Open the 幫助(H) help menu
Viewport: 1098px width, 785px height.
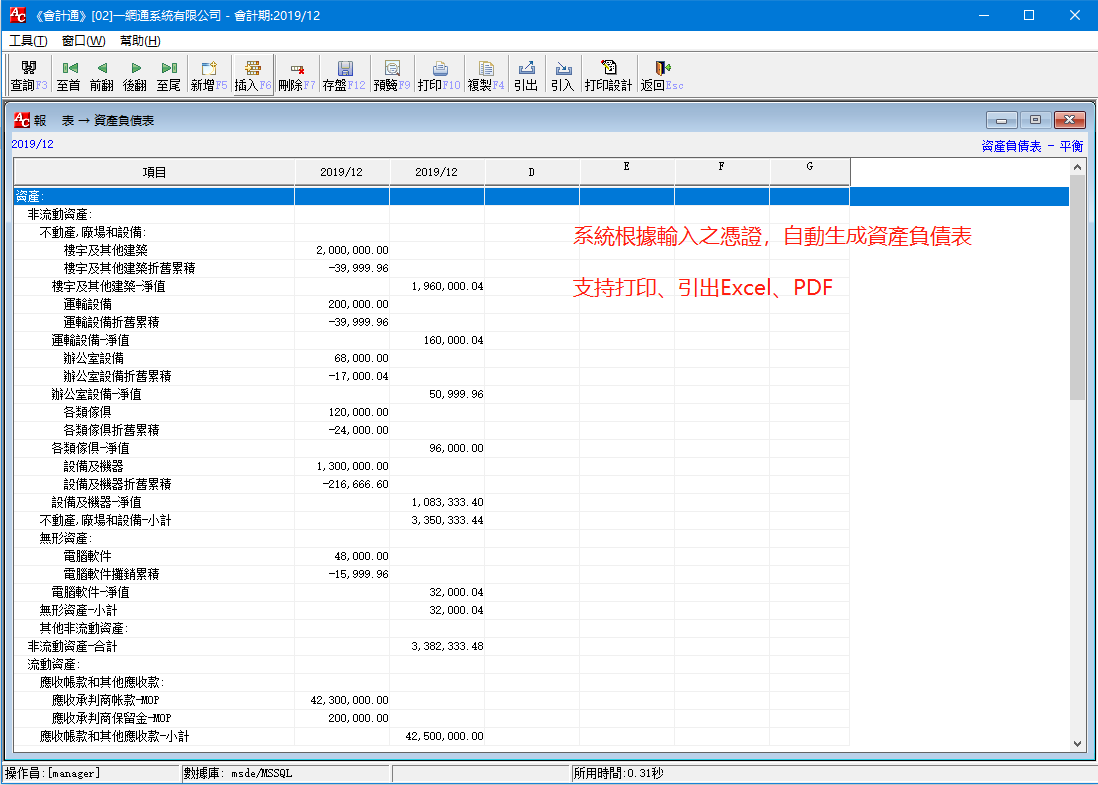coord(139,41)
